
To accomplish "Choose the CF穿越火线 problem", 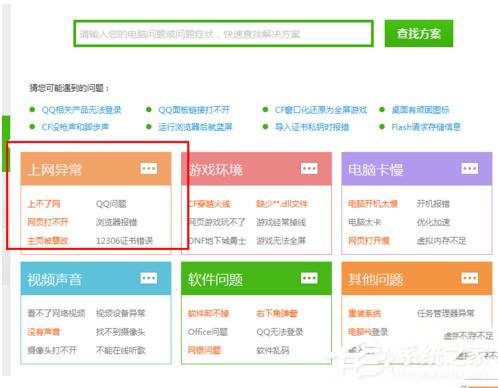I will tap(209, 204).
